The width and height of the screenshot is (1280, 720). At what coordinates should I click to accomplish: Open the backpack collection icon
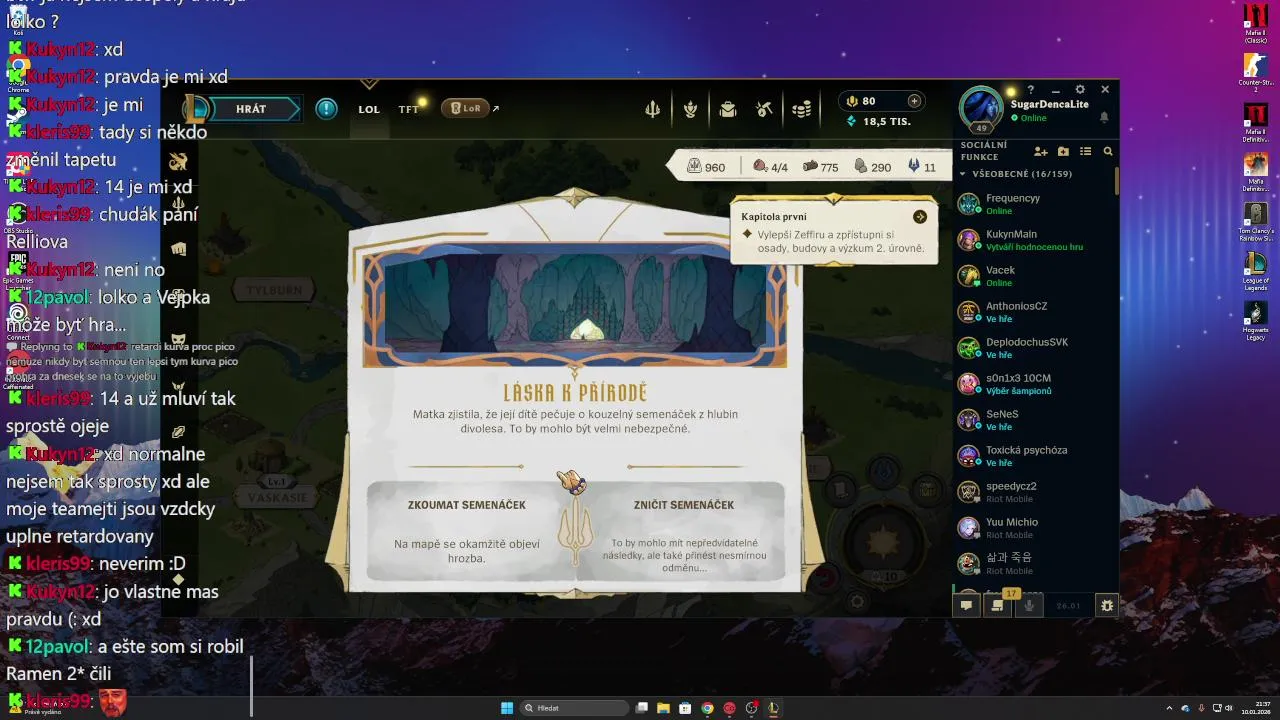click(728, 110)
